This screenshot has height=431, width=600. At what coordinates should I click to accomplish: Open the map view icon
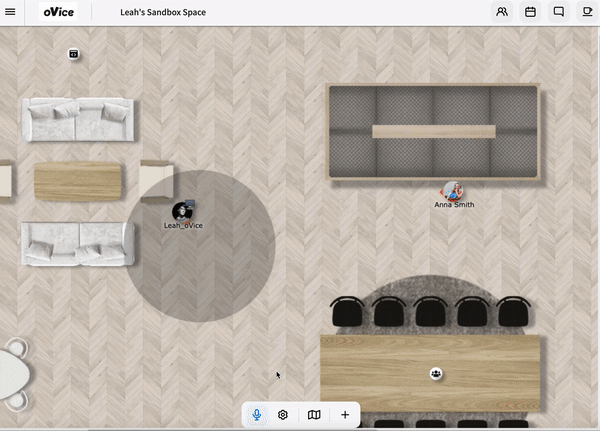point(314,415)
